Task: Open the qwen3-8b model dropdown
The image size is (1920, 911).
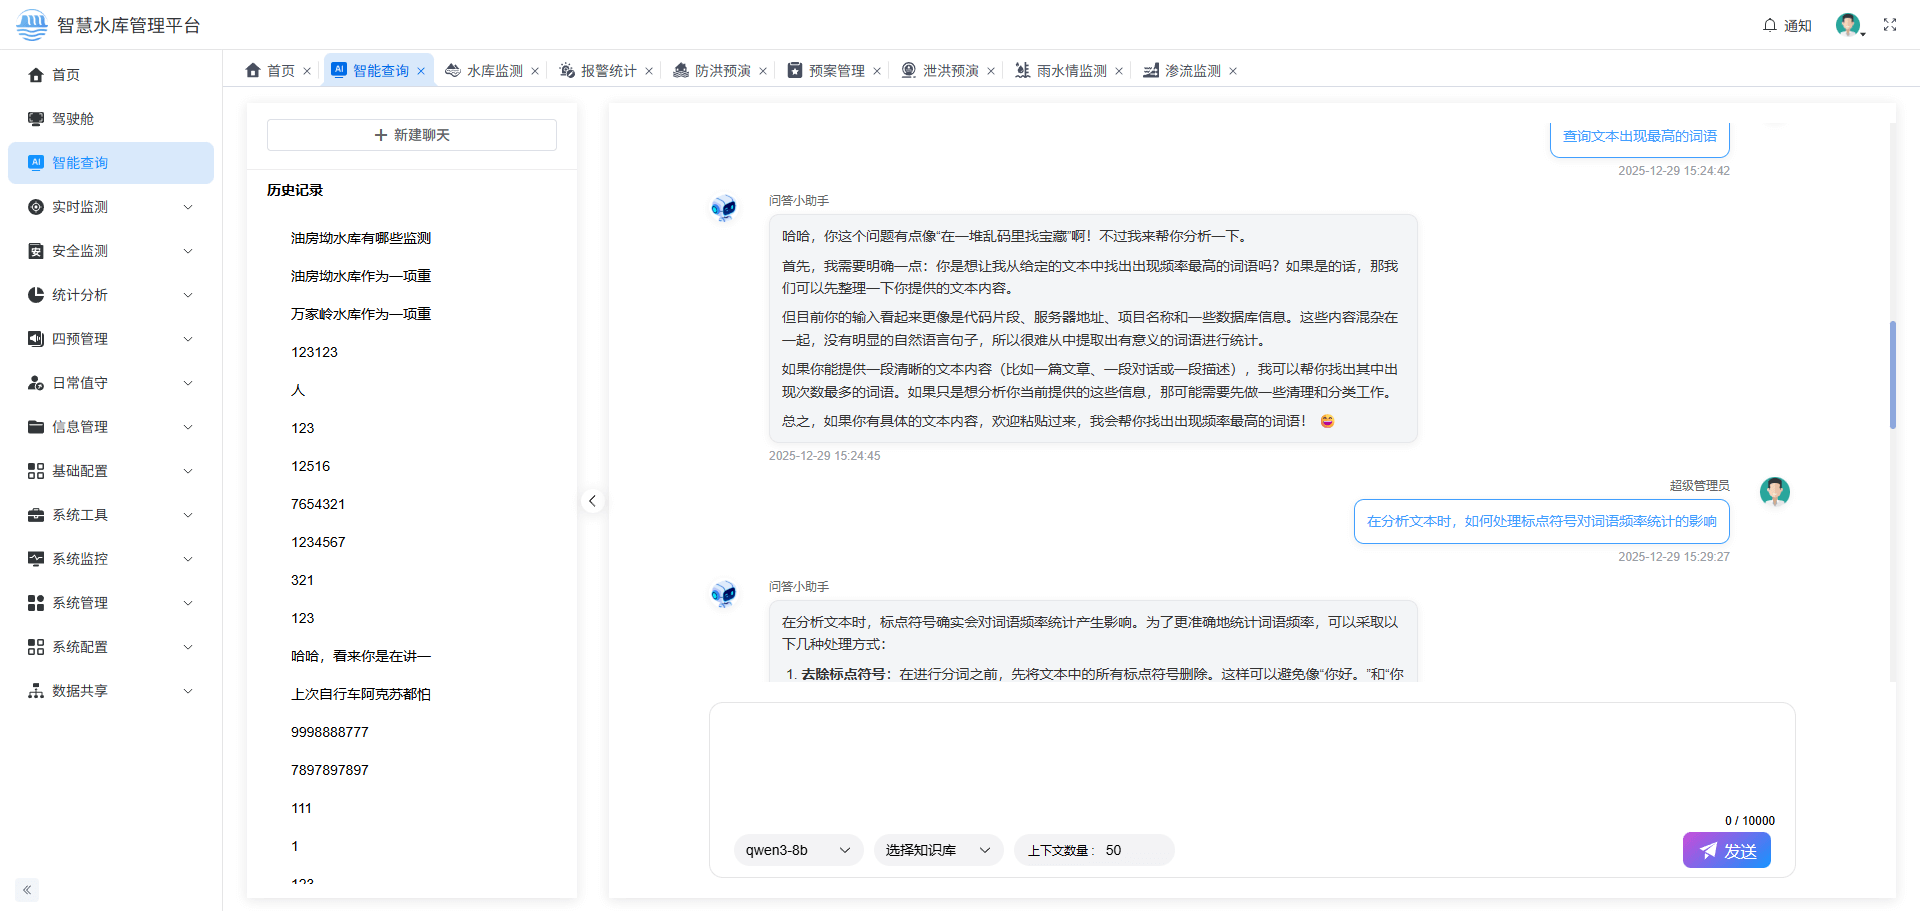Action: point(798,850)
